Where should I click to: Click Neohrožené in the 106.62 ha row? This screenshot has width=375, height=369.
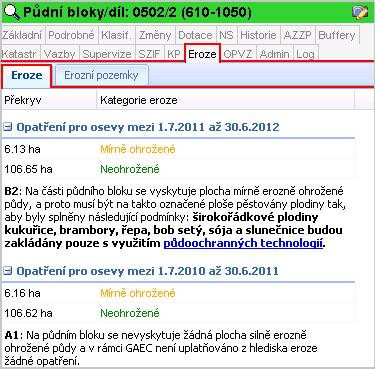click(x=130, y=313)
